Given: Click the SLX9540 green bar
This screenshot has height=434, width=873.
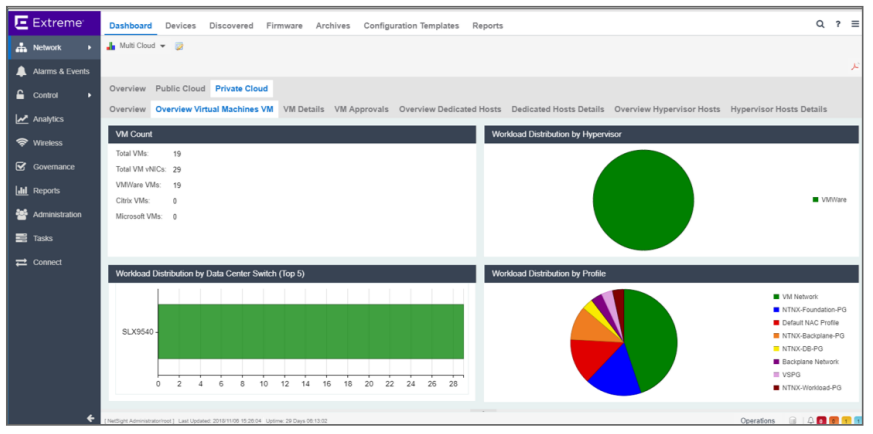Looking at the screenshot, I should tap(311, 332).
